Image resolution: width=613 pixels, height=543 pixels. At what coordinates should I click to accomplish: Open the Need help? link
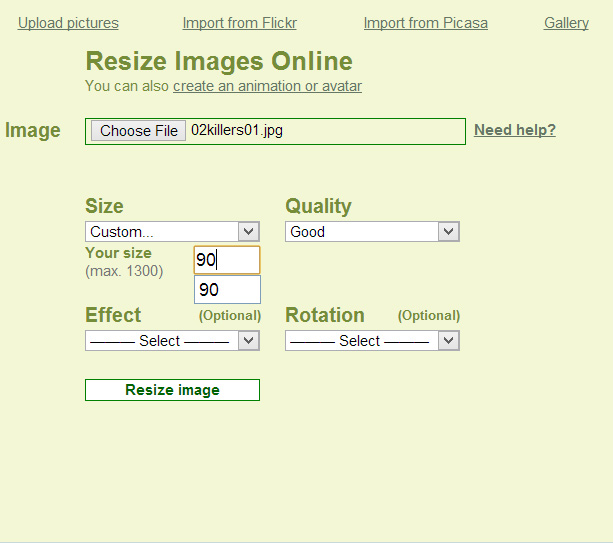click(x=515, y=130)
